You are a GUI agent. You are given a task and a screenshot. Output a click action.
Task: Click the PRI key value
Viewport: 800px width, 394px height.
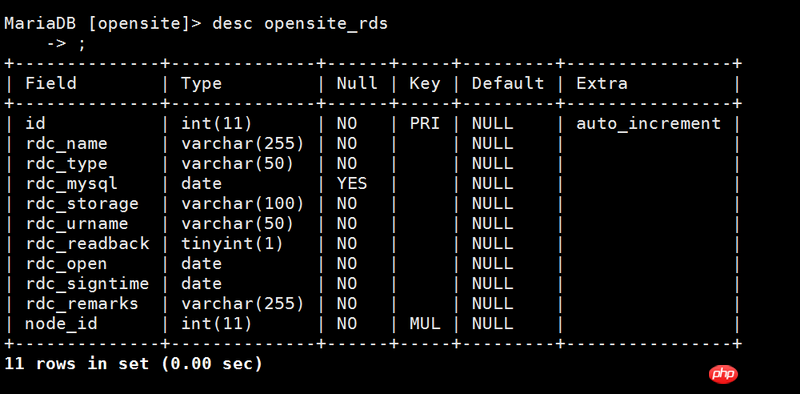(424, 124)
